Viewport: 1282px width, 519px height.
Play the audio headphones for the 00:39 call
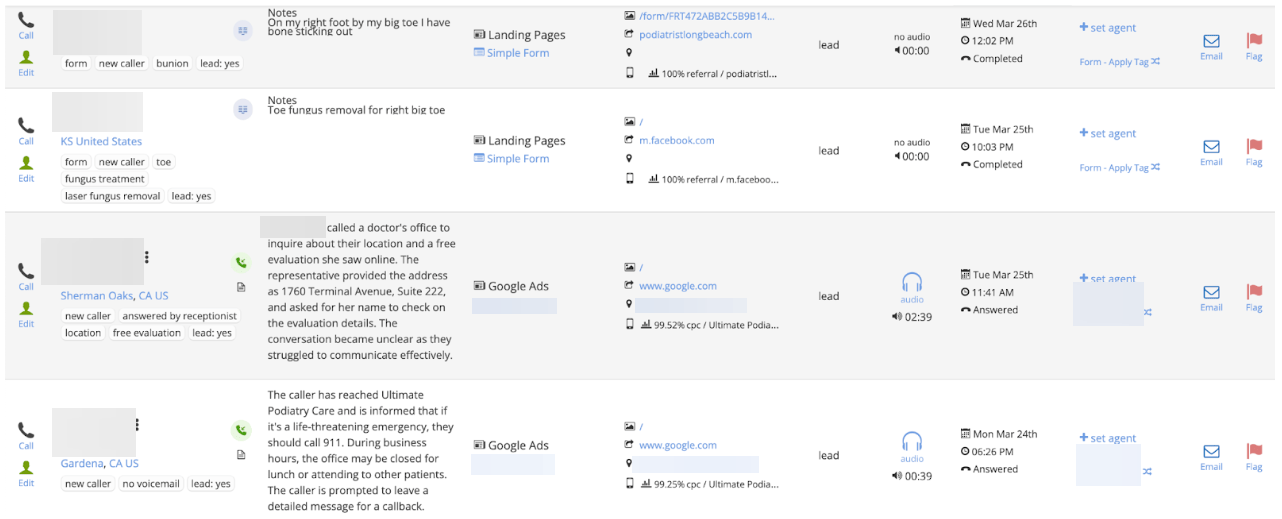click(x=911, y=441)
